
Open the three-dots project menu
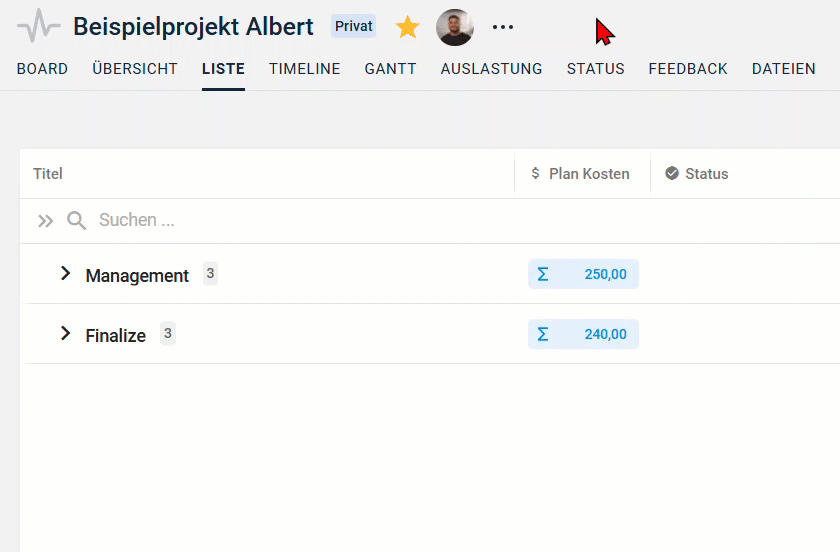[503, 27]
